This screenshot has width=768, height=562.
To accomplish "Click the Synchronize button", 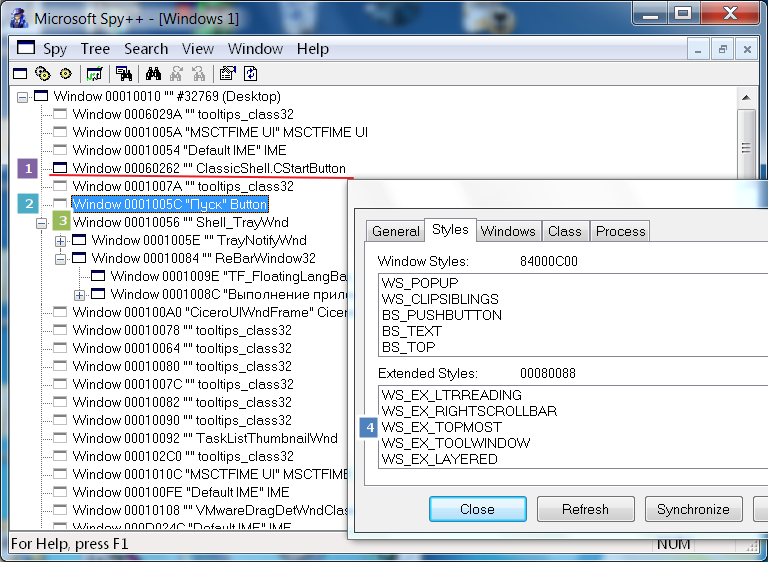I will tap(693, 509).
